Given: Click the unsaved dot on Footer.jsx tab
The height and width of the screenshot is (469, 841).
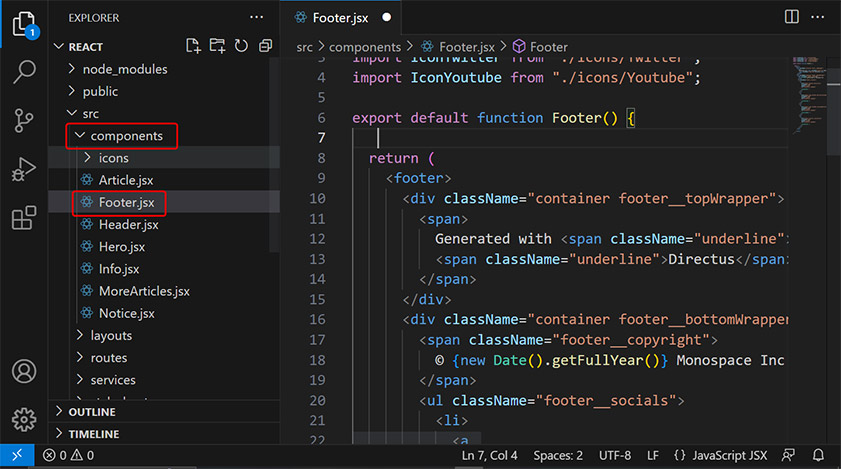Looking at the screenshot, I should pyautogui.click(x=386, y=17).
